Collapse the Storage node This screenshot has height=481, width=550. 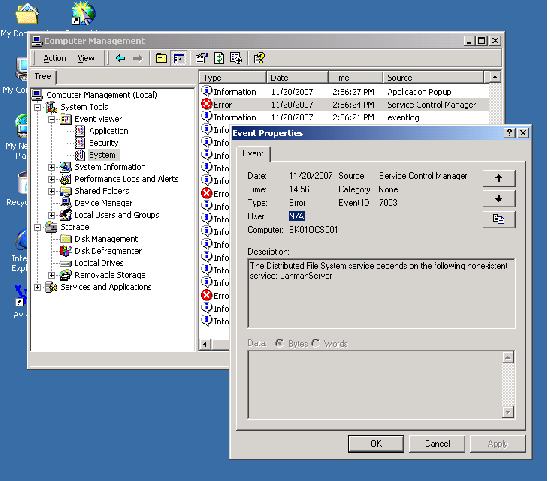pos(38,227)
